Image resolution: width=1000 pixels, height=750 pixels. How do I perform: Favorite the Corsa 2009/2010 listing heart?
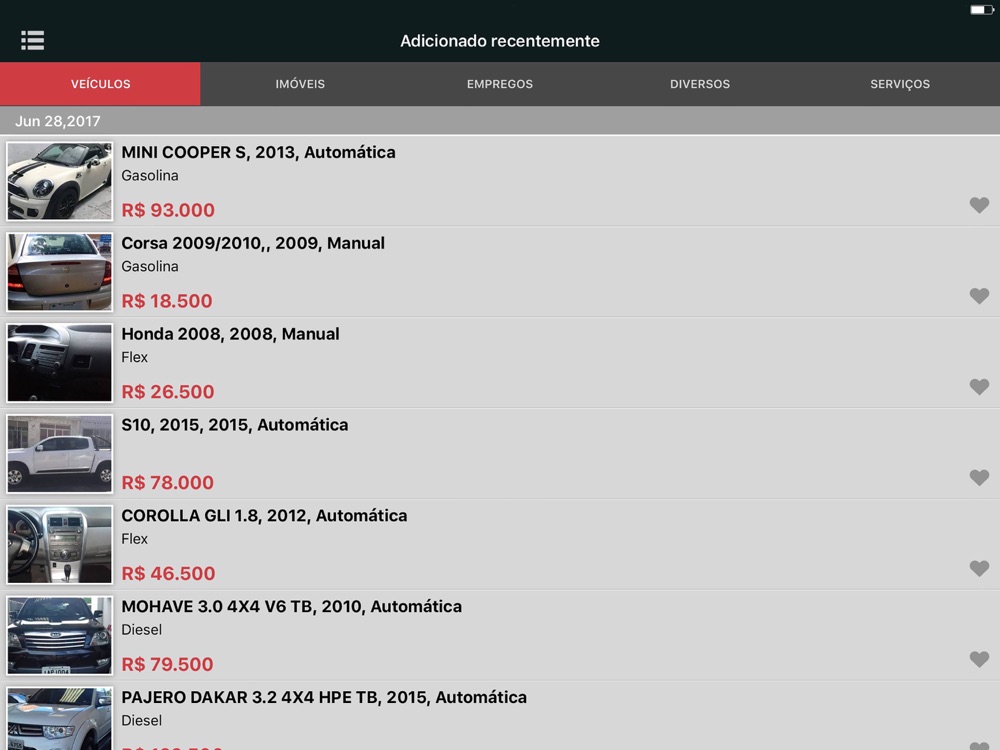(x=979, y=295)
